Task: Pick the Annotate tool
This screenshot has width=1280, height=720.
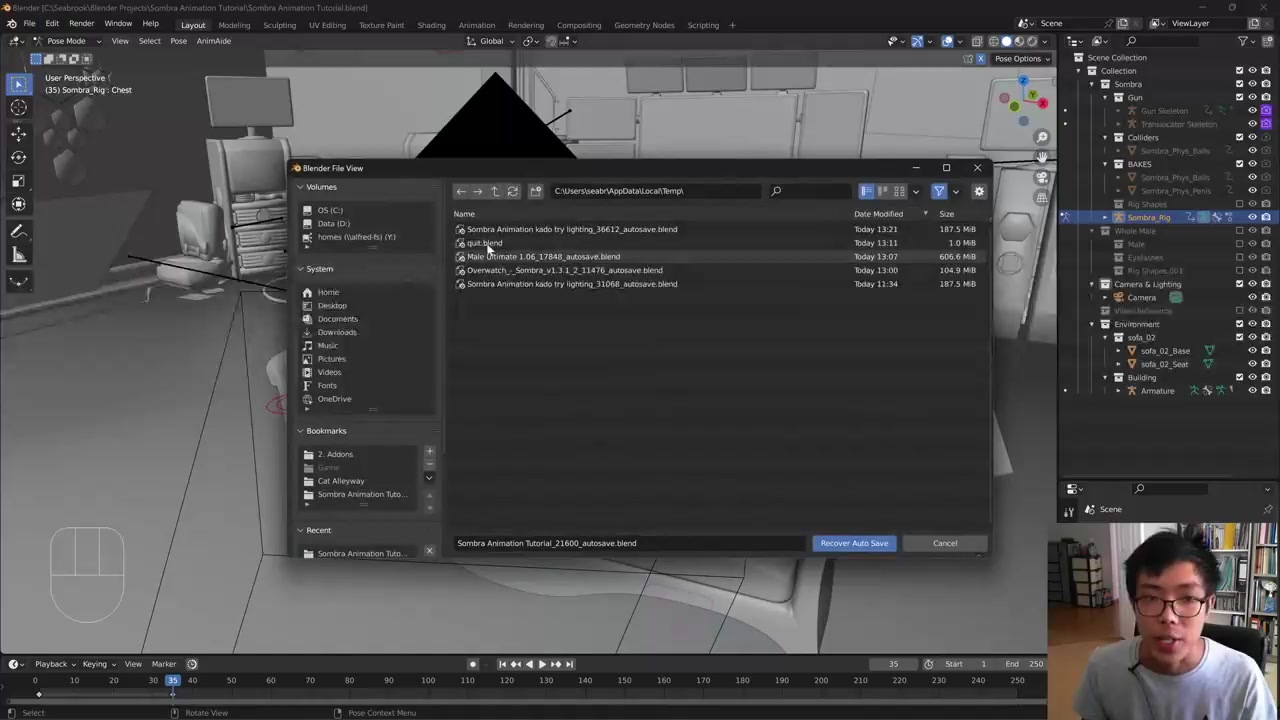Action: [18, 231]
